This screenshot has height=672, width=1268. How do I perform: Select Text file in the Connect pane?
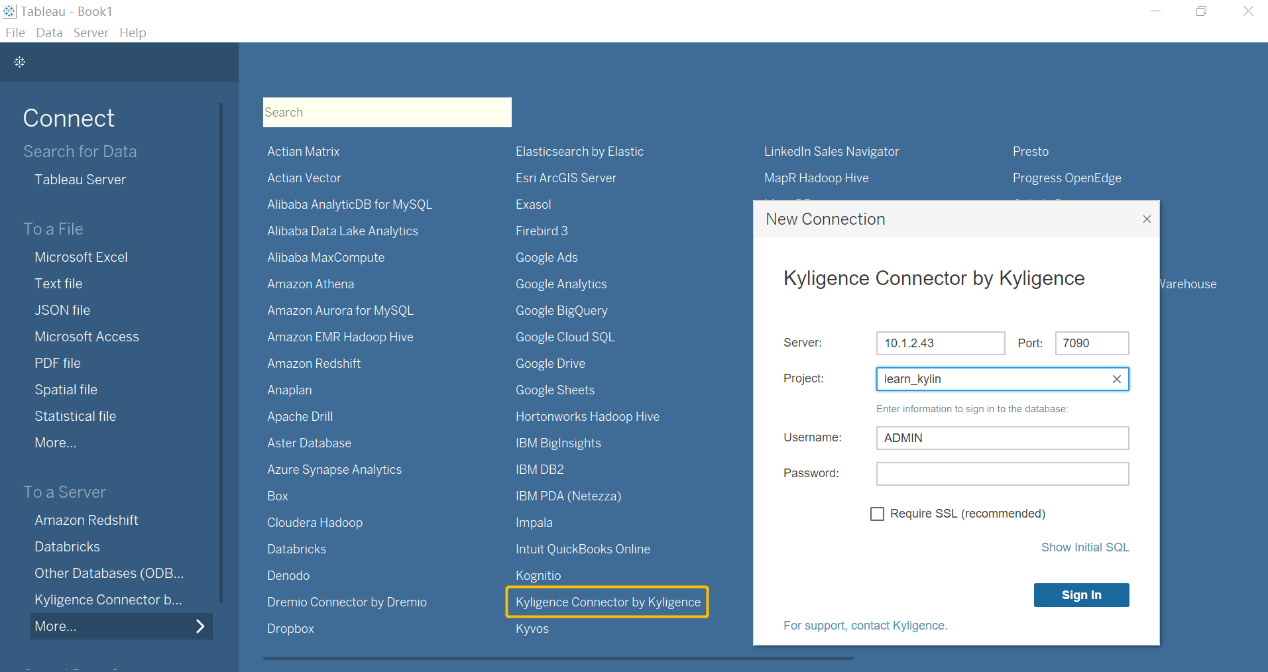tap(58, 283)
